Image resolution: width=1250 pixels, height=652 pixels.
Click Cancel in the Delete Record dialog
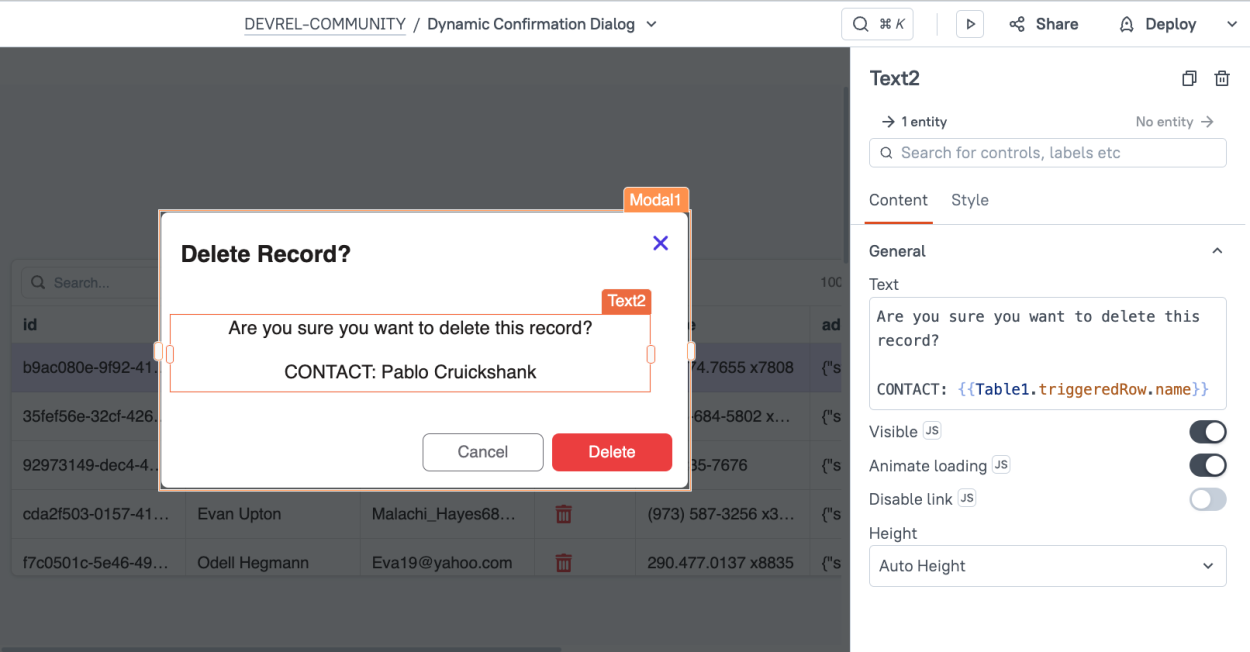click(483, 452)
